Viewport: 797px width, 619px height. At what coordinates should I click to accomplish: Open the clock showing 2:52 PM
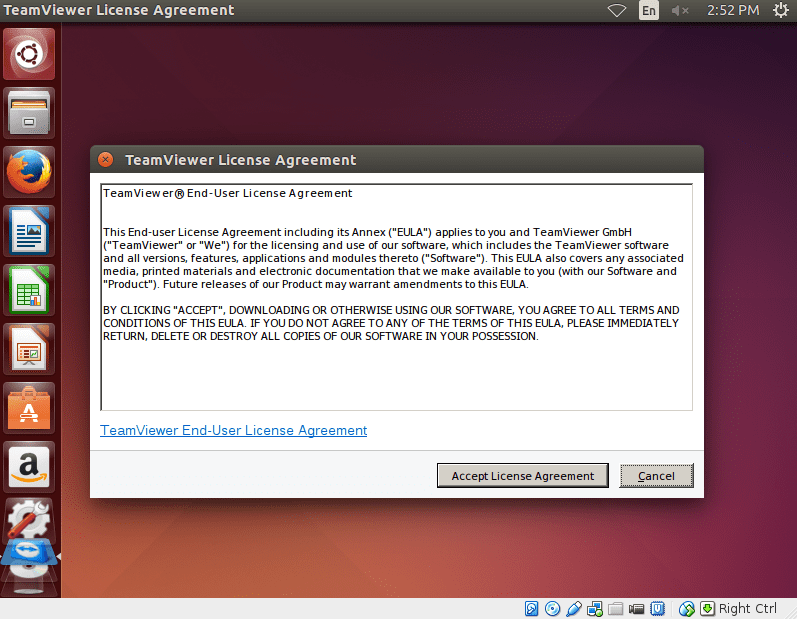pyautogui.click(x=733, y=10)
